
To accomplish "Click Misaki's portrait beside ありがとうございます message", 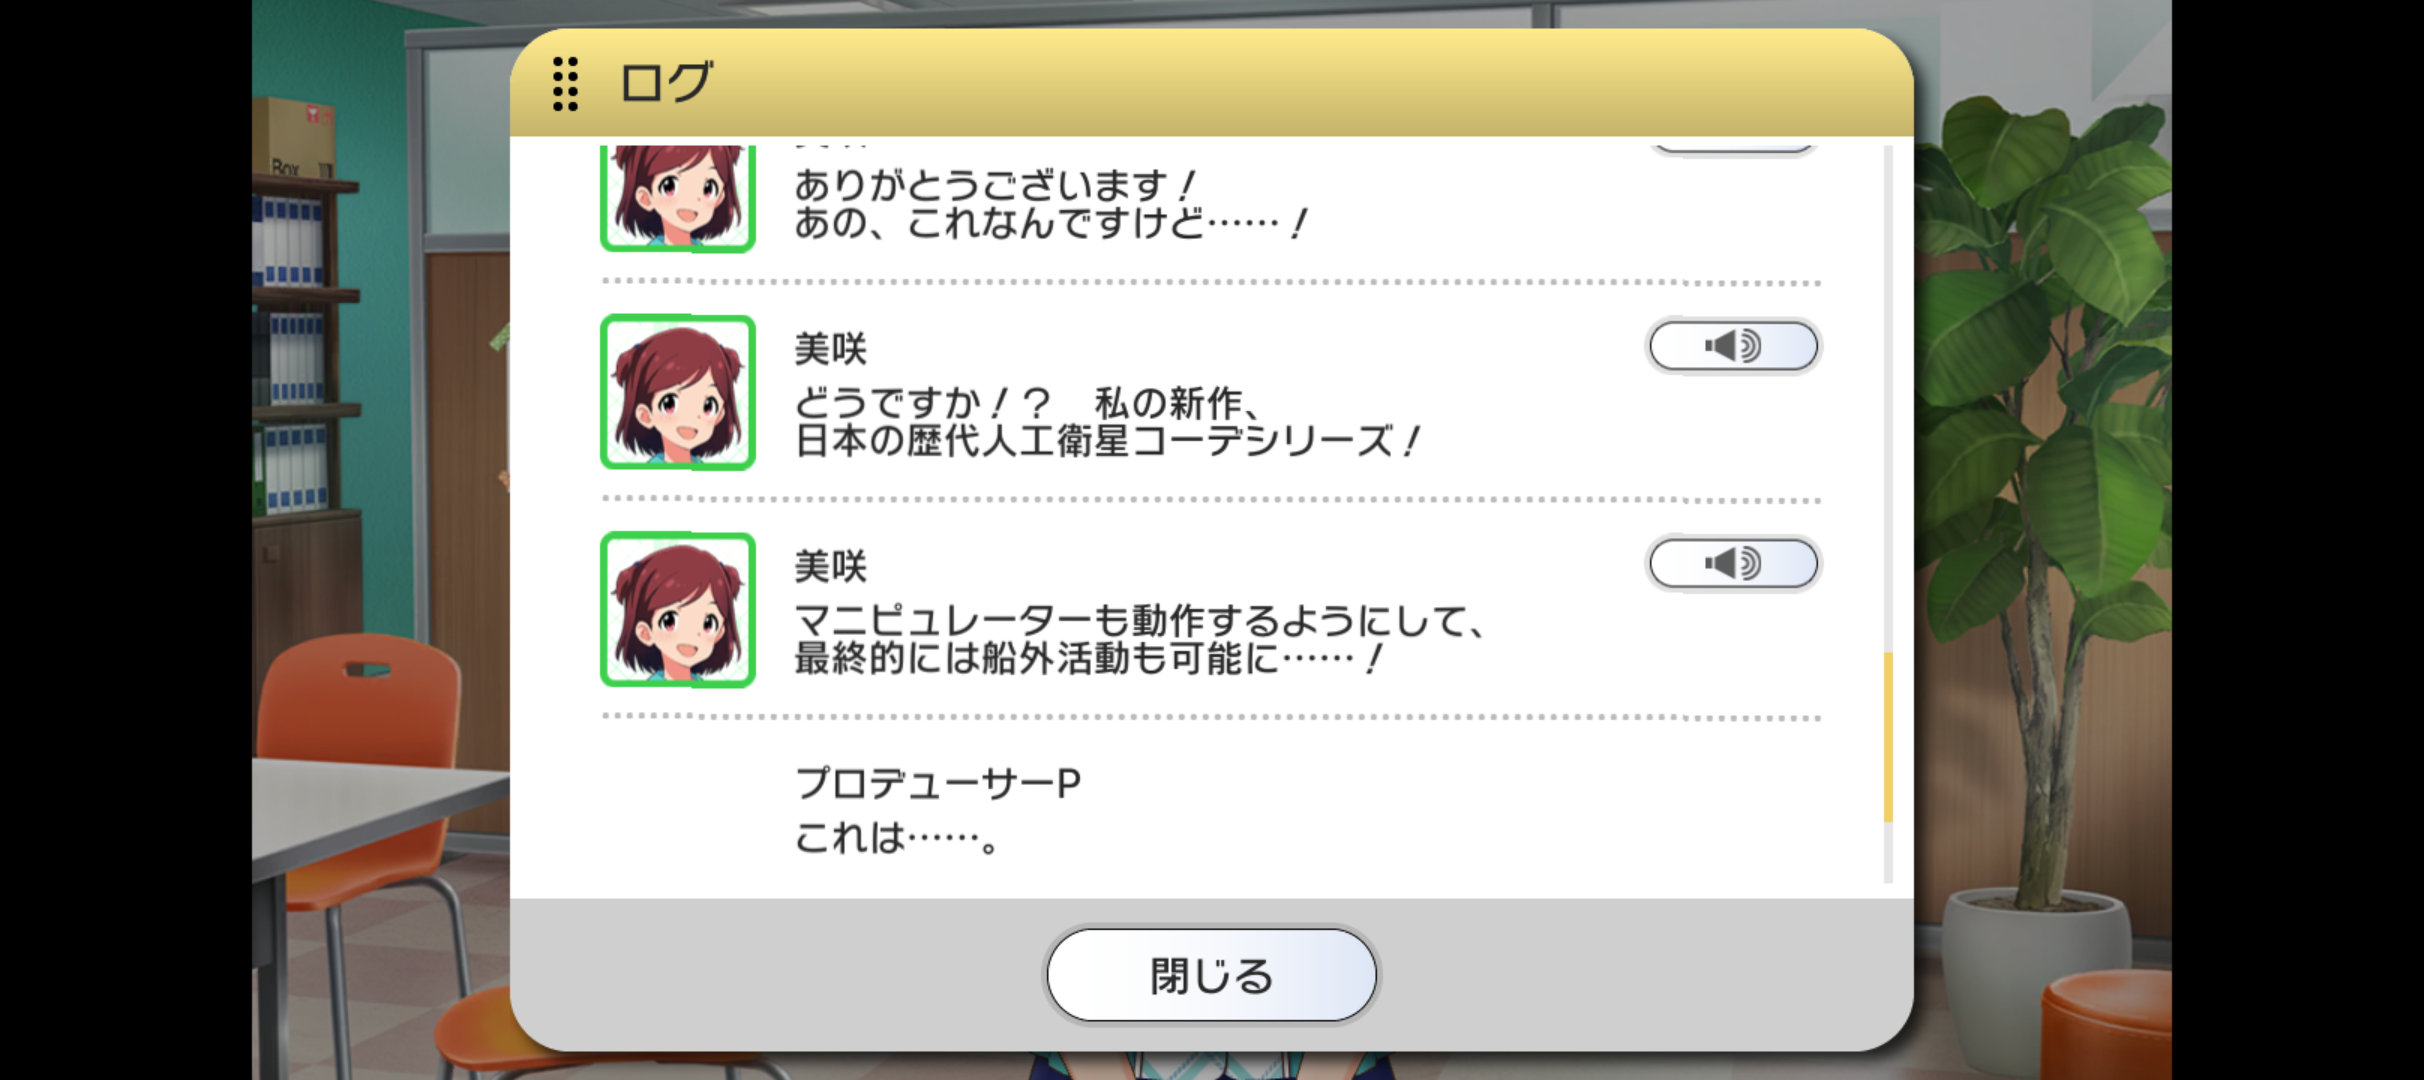I will 677,197.
